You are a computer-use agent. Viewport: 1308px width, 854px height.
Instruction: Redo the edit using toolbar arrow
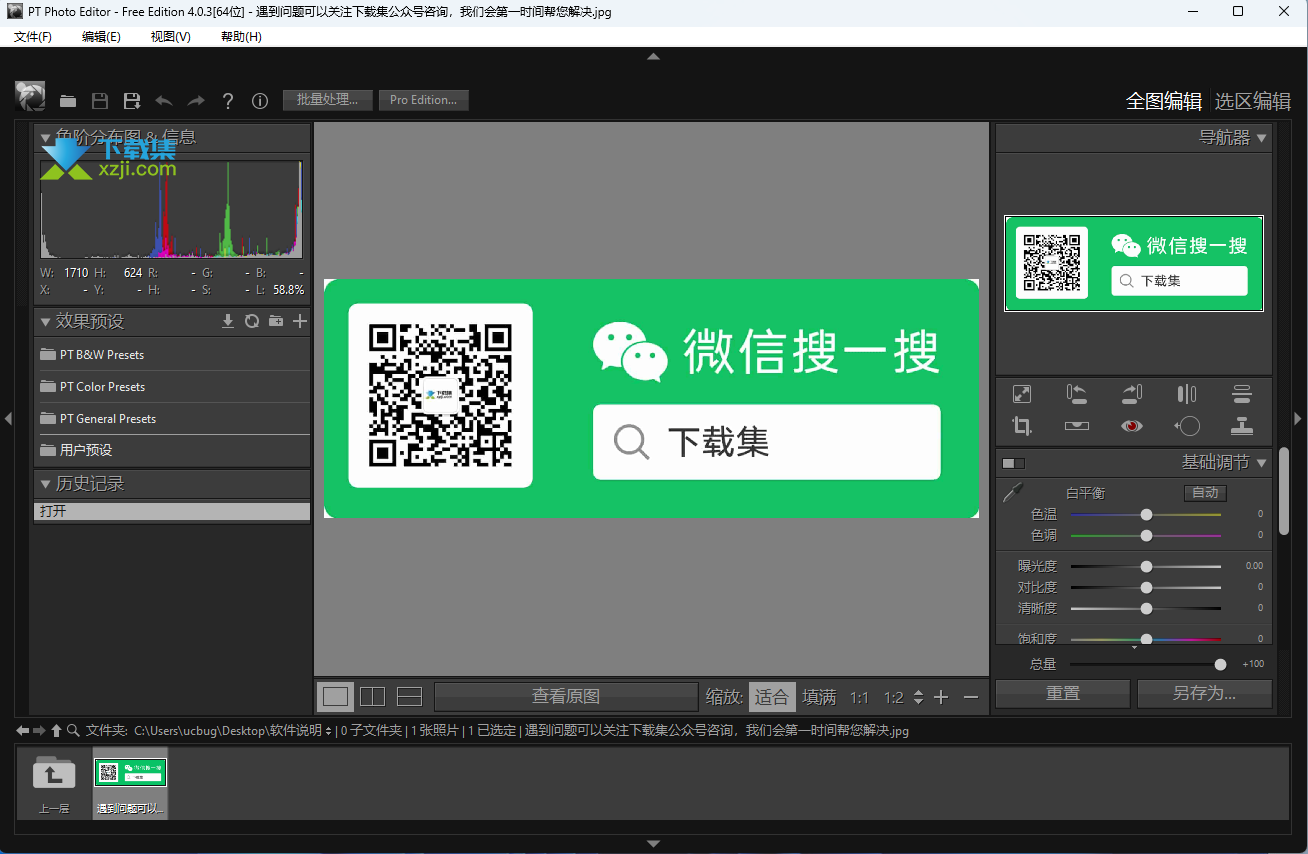coord(196,101)
